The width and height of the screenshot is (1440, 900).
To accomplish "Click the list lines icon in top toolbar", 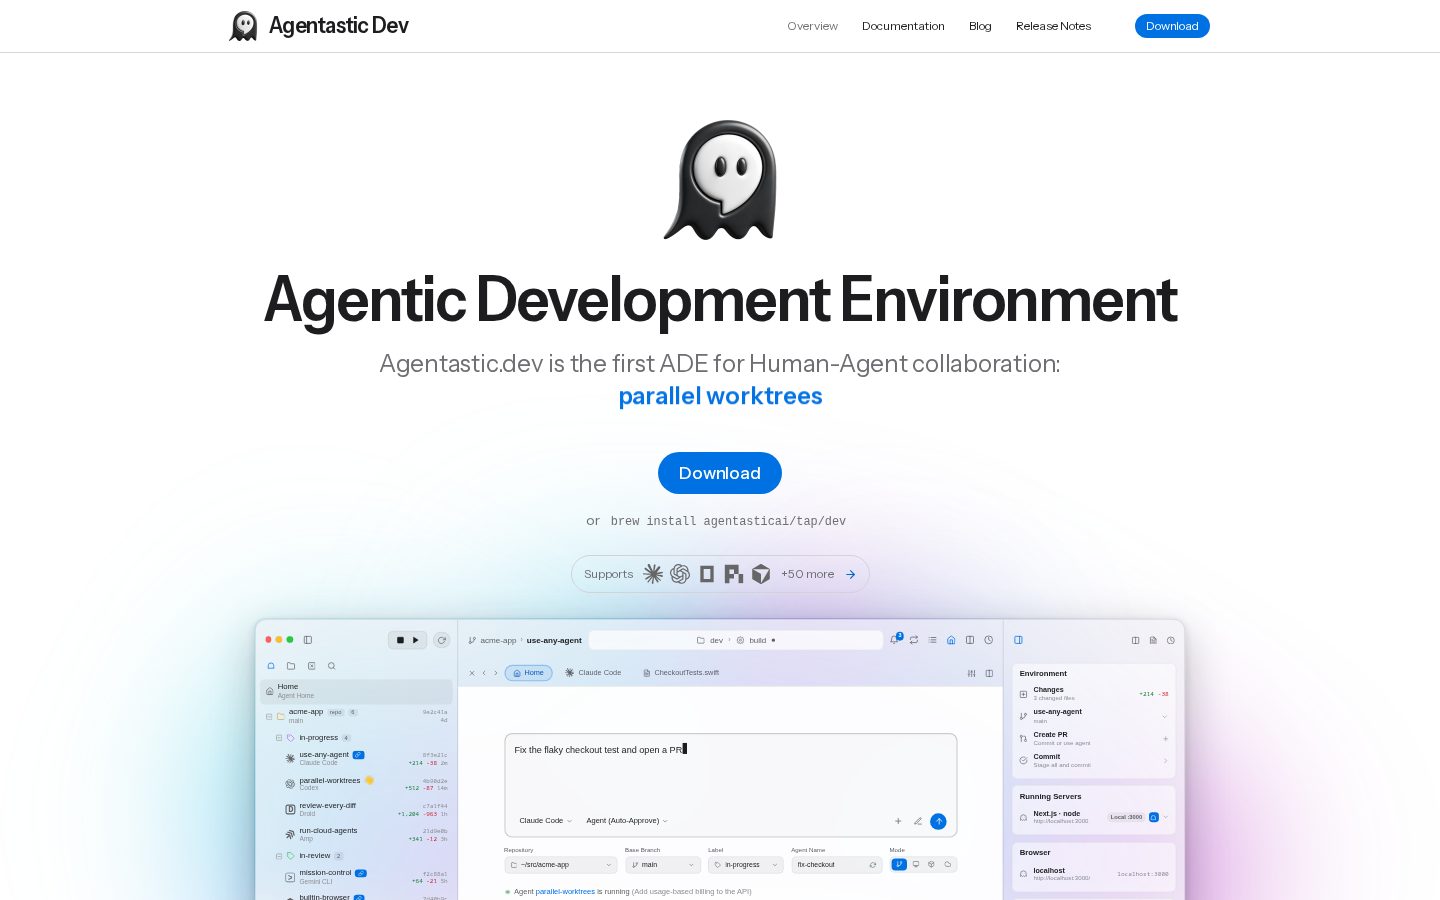I will (x=932, y=640).
